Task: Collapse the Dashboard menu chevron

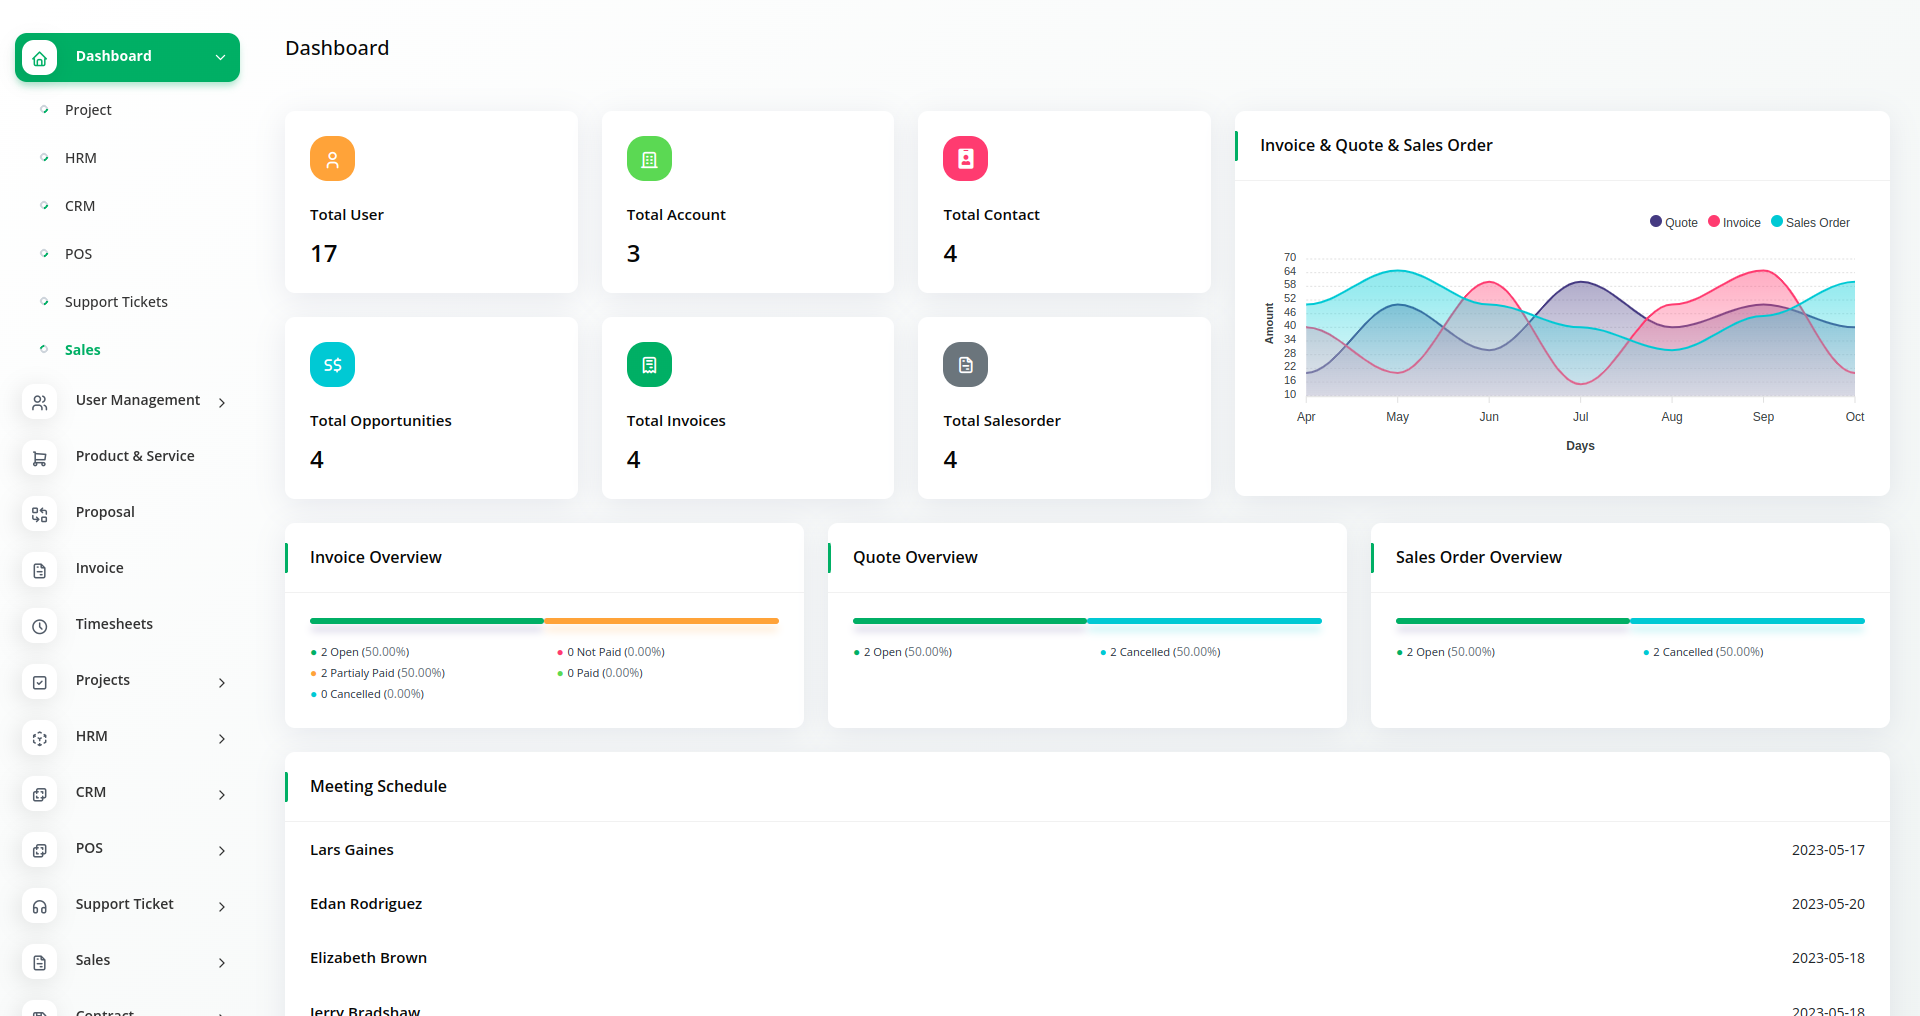Action: click(x=220, y=57)
